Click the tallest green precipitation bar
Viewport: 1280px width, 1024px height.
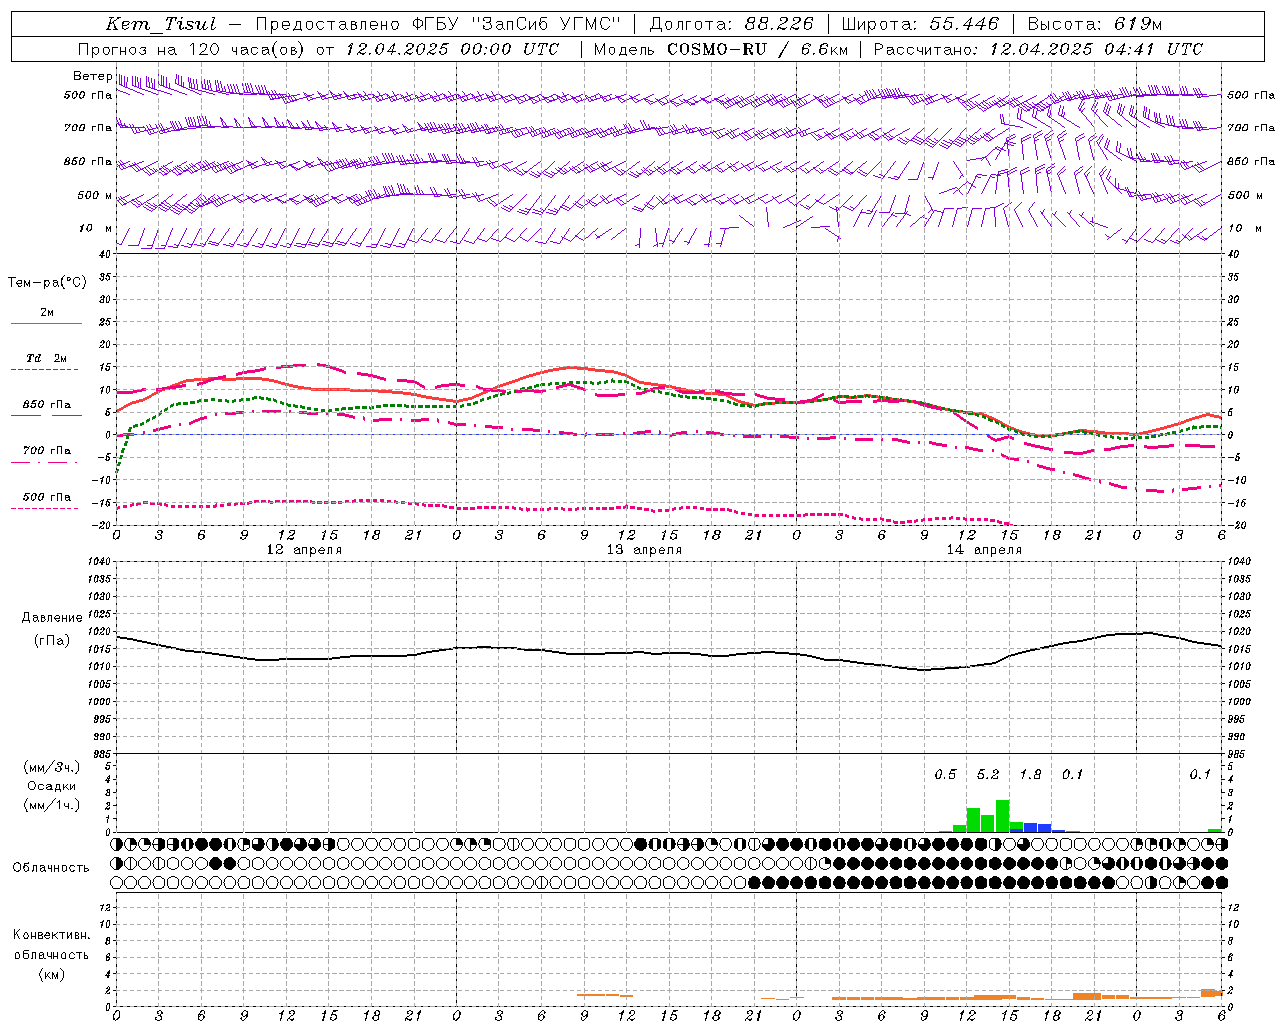[1002, 816]
